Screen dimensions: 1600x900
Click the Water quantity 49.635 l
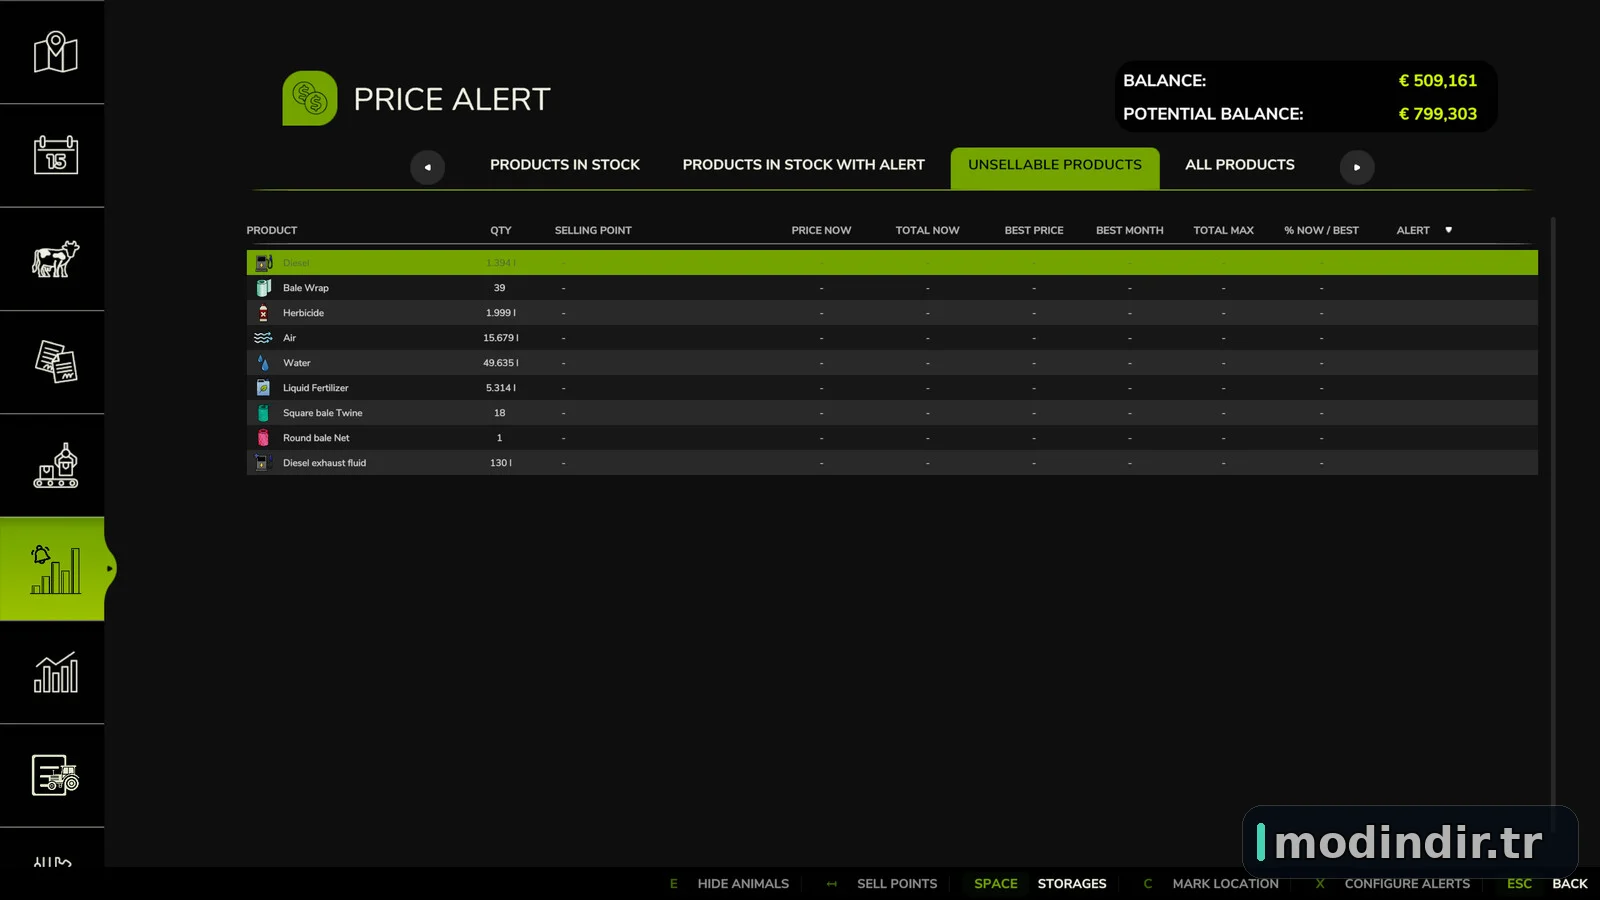pos(501,363)
